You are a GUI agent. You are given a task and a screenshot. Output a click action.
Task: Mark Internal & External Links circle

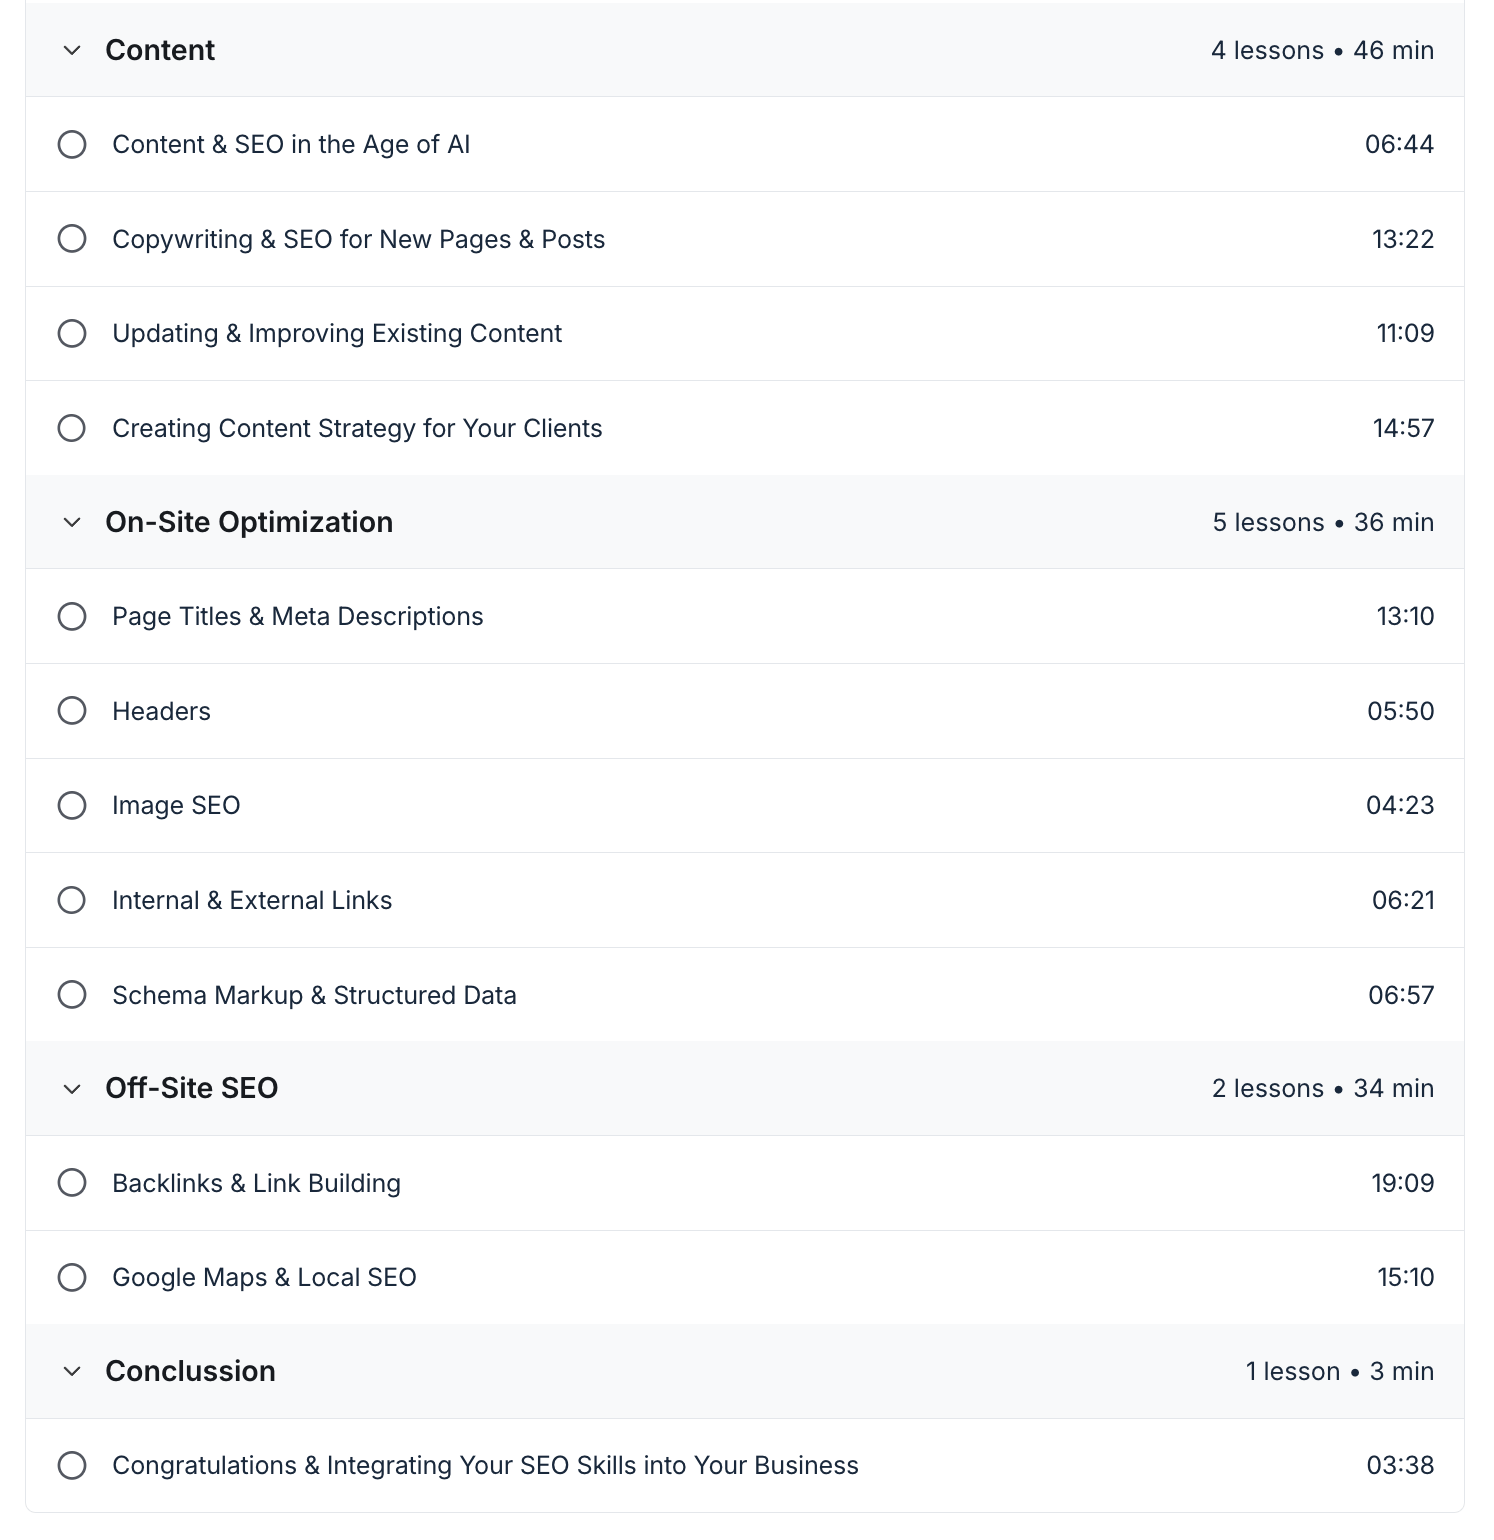pos(72,900)
